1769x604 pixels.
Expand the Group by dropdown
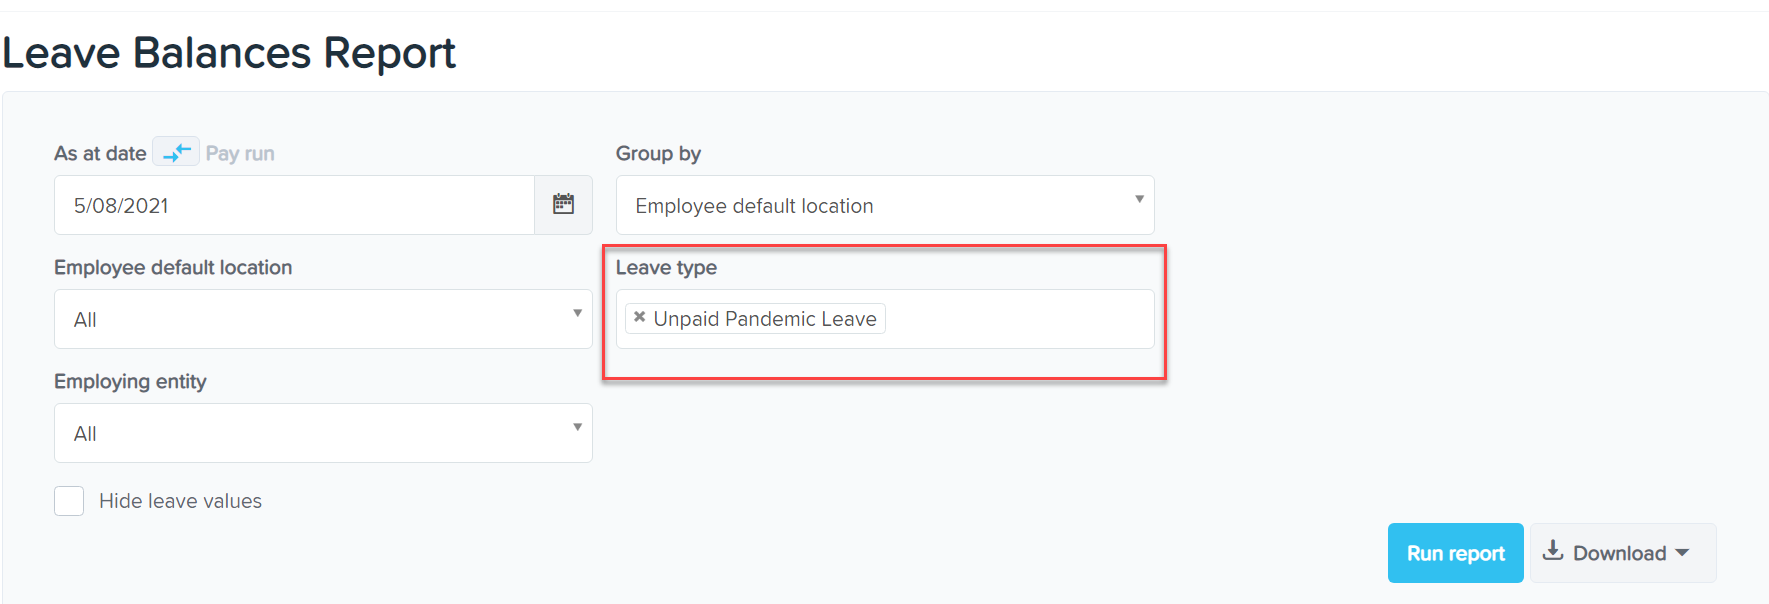point(885,205)
